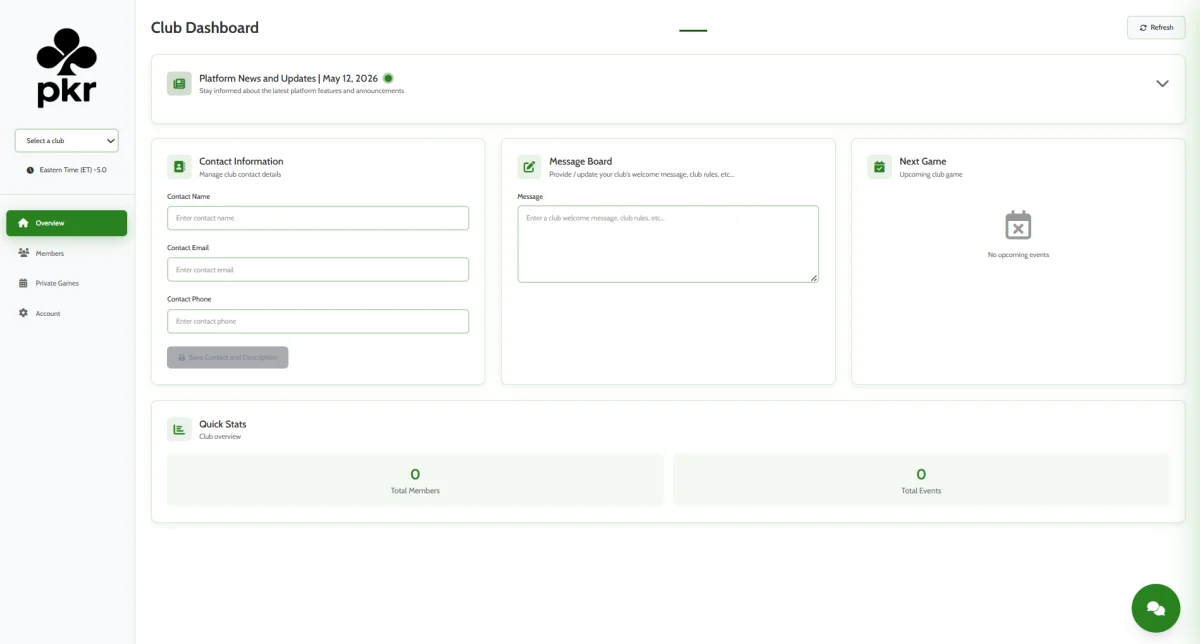Viewport: 1200px width, 644px height.
Task: Click the Upcoming club game subtitle
Action: click(x=931, y=175)
